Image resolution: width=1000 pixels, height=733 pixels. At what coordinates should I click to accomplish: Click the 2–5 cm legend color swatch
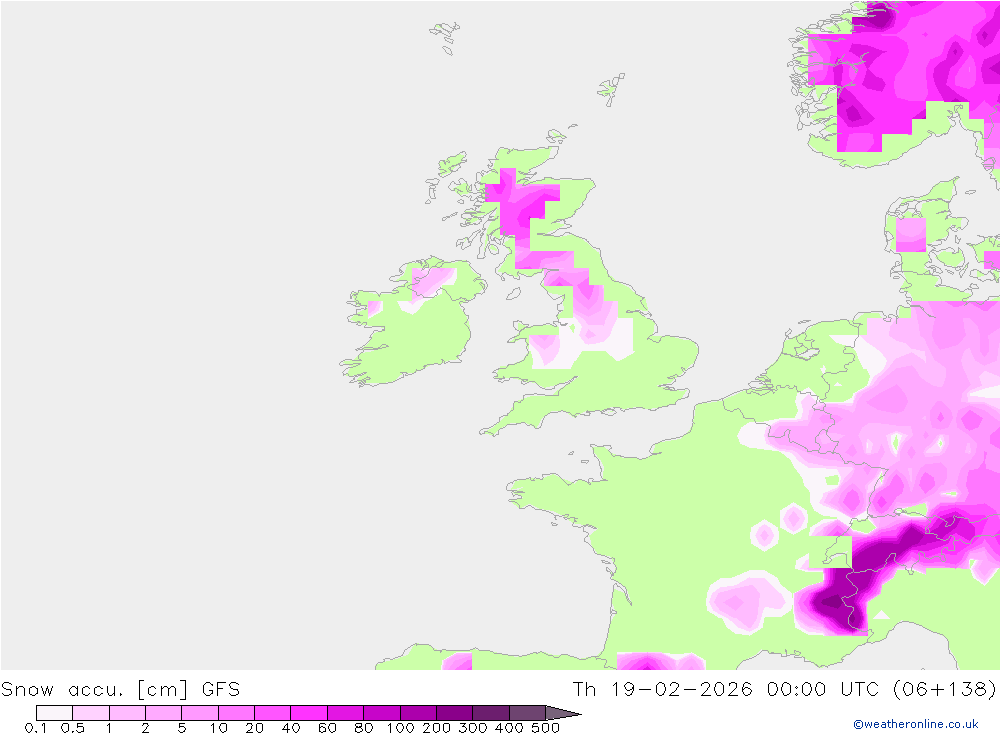click(164, 713)
